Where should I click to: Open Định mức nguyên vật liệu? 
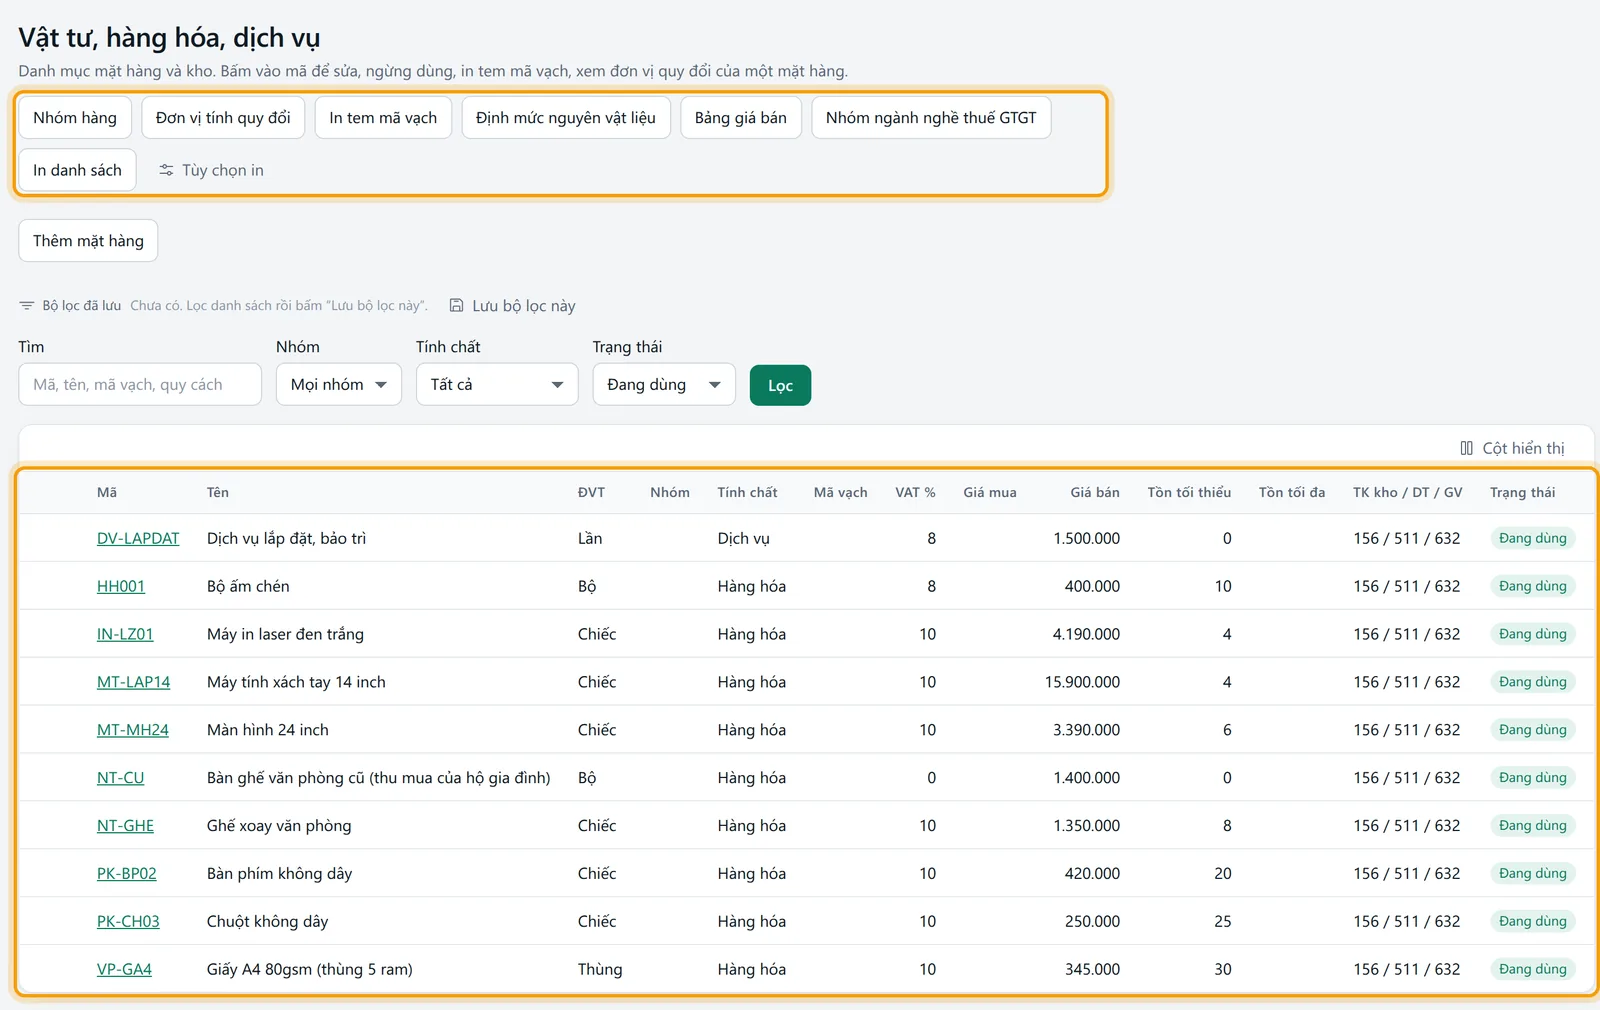566,118
